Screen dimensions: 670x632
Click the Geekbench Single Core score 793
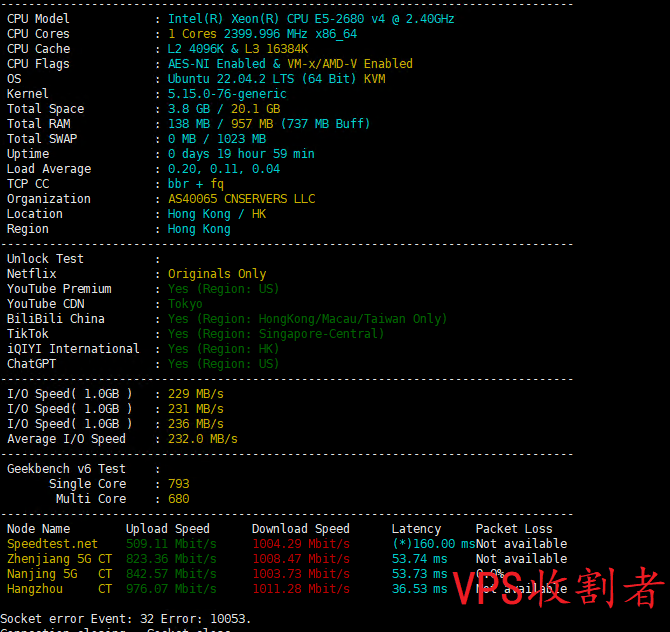179,484
